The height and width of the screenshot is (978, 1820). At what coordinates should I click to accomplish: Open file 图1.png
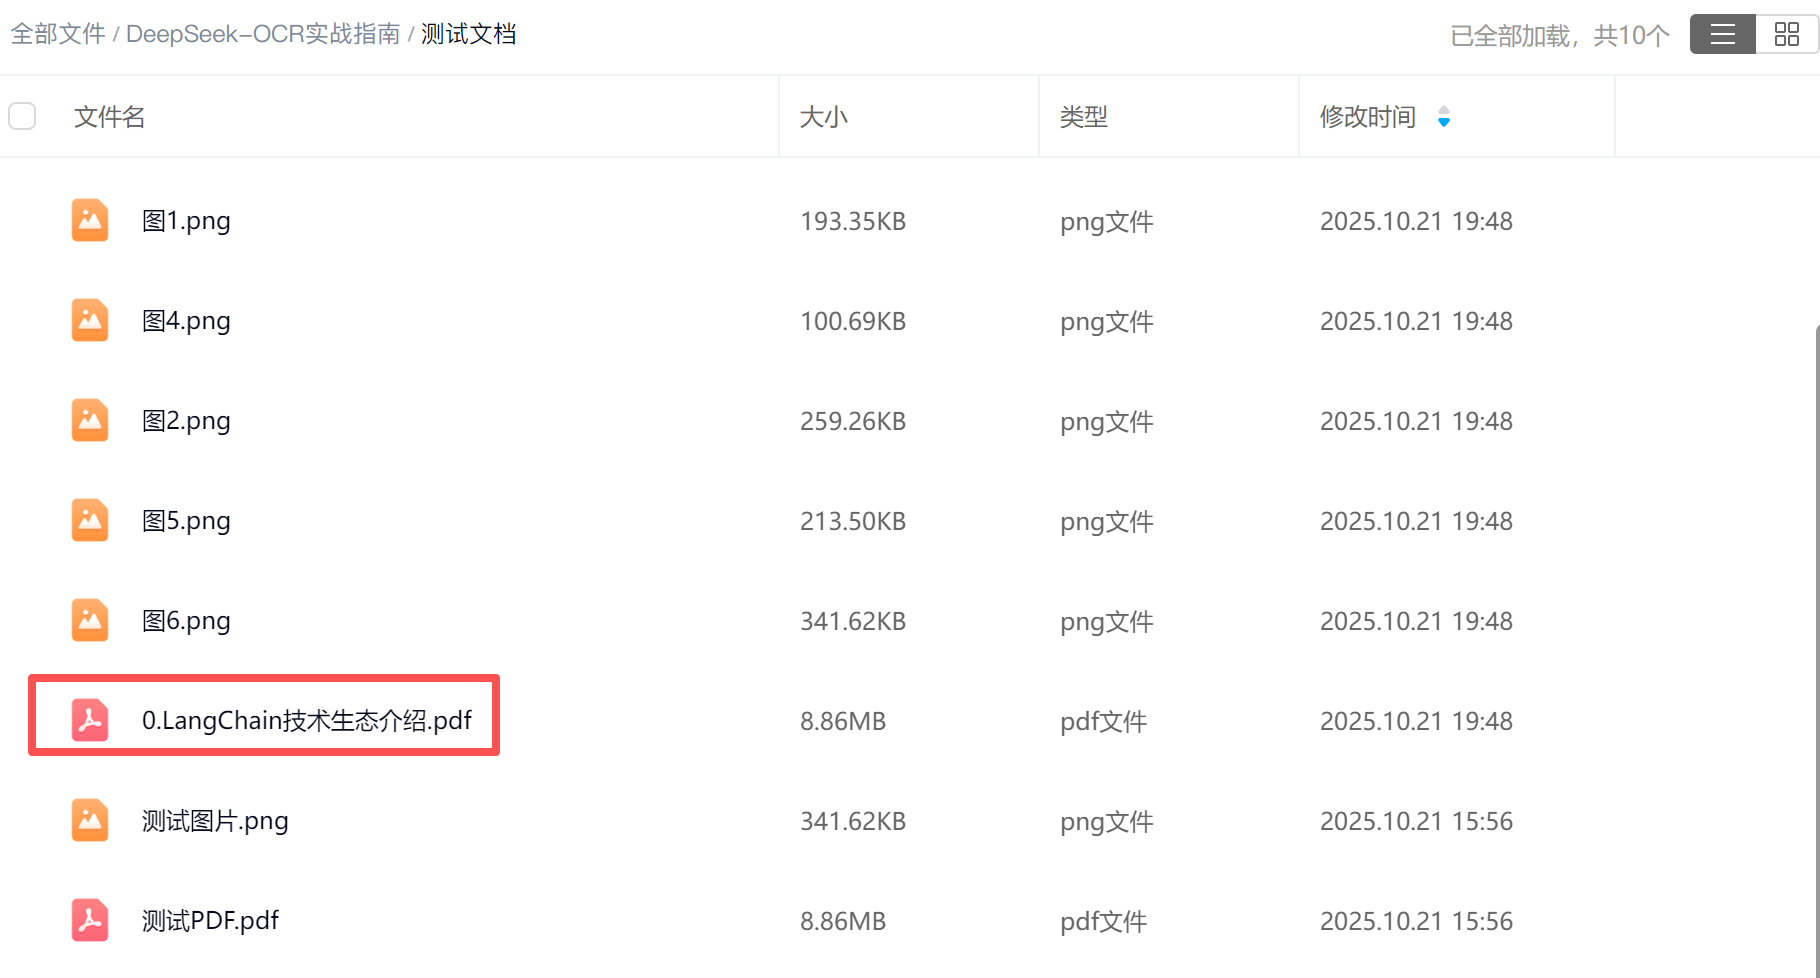(x=186, y=221)
